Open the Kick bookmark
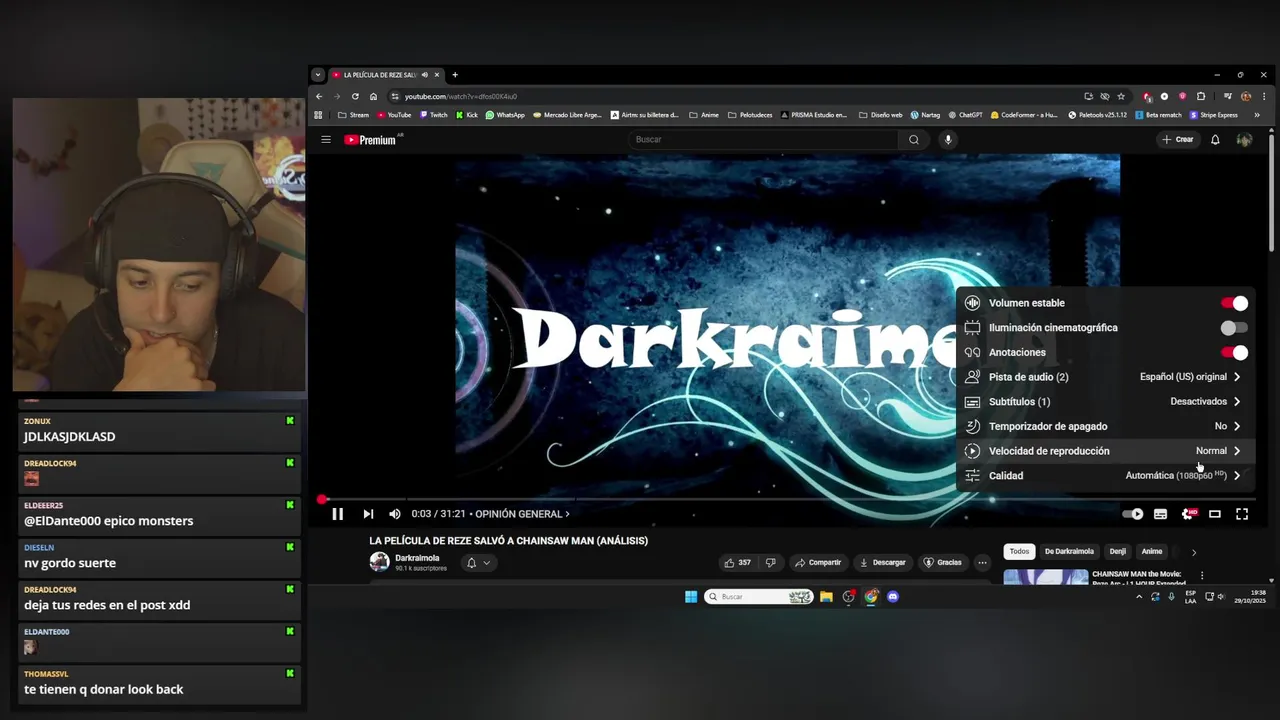Screen dimensions: 1280x720 click(x=467, y=115)
